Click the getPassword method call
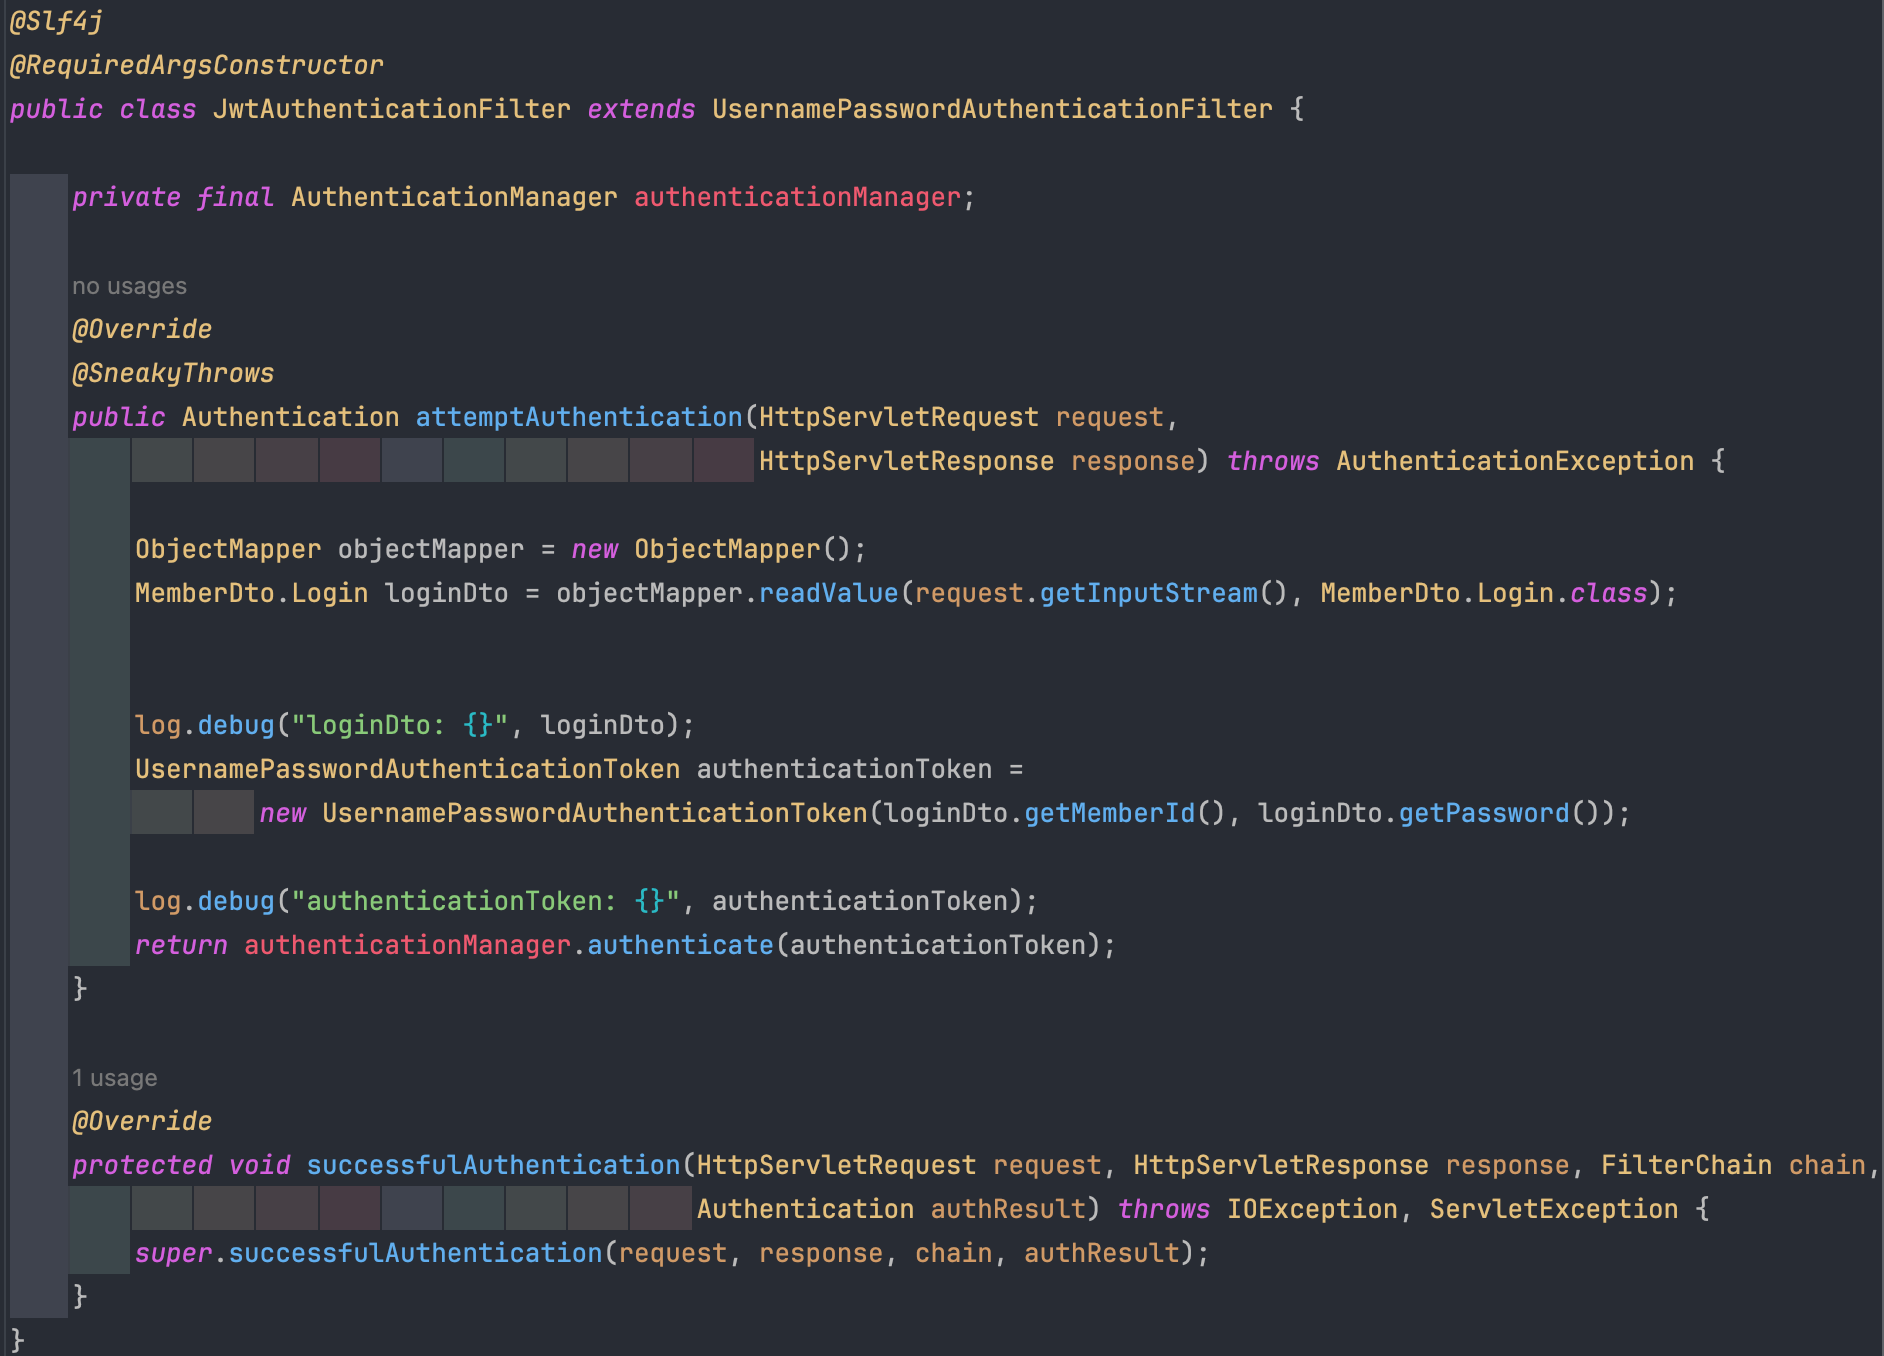 1484,813
